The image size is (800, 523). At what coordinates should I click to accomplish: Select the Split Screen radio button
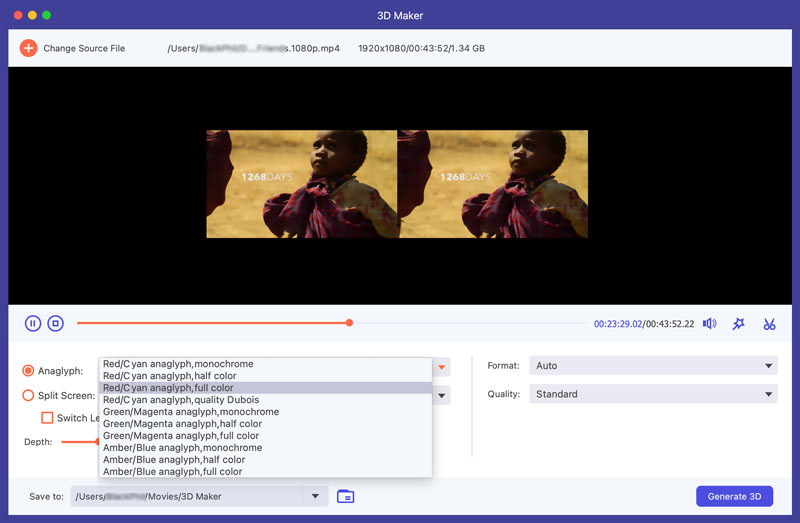click(x=29, y=395)
